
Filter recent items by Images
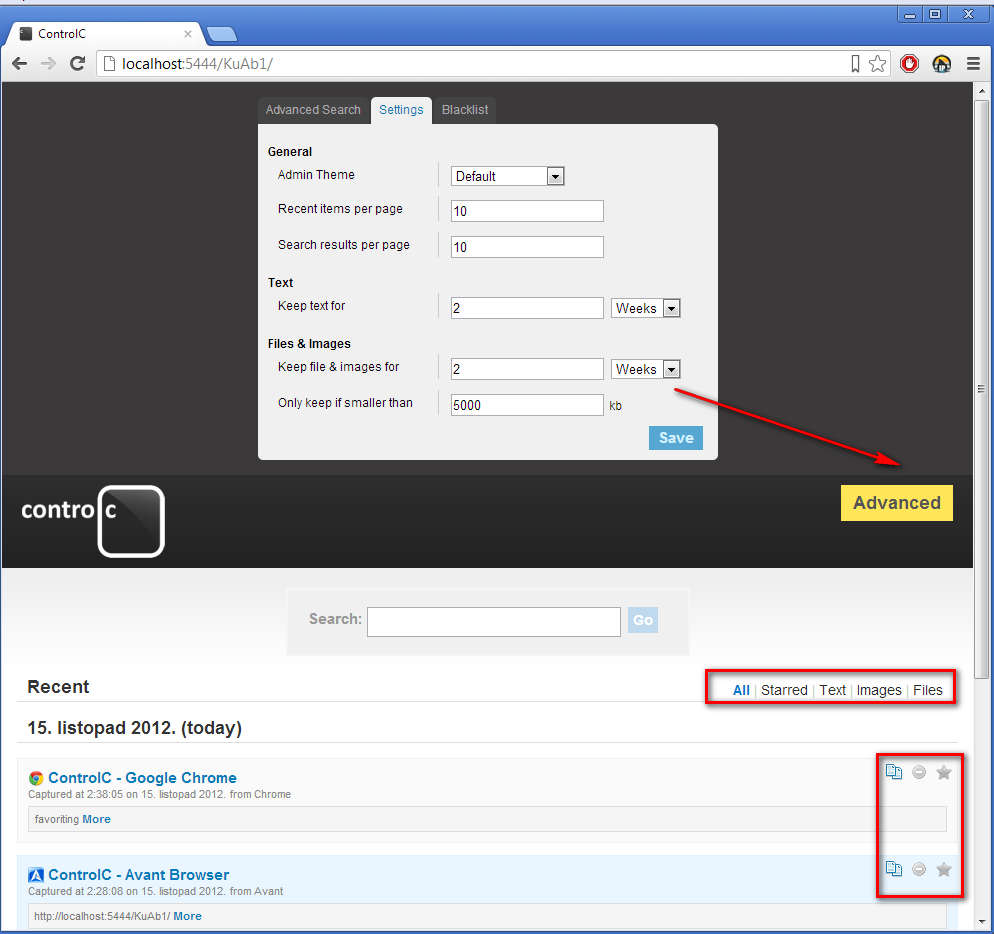coord(879,690)
